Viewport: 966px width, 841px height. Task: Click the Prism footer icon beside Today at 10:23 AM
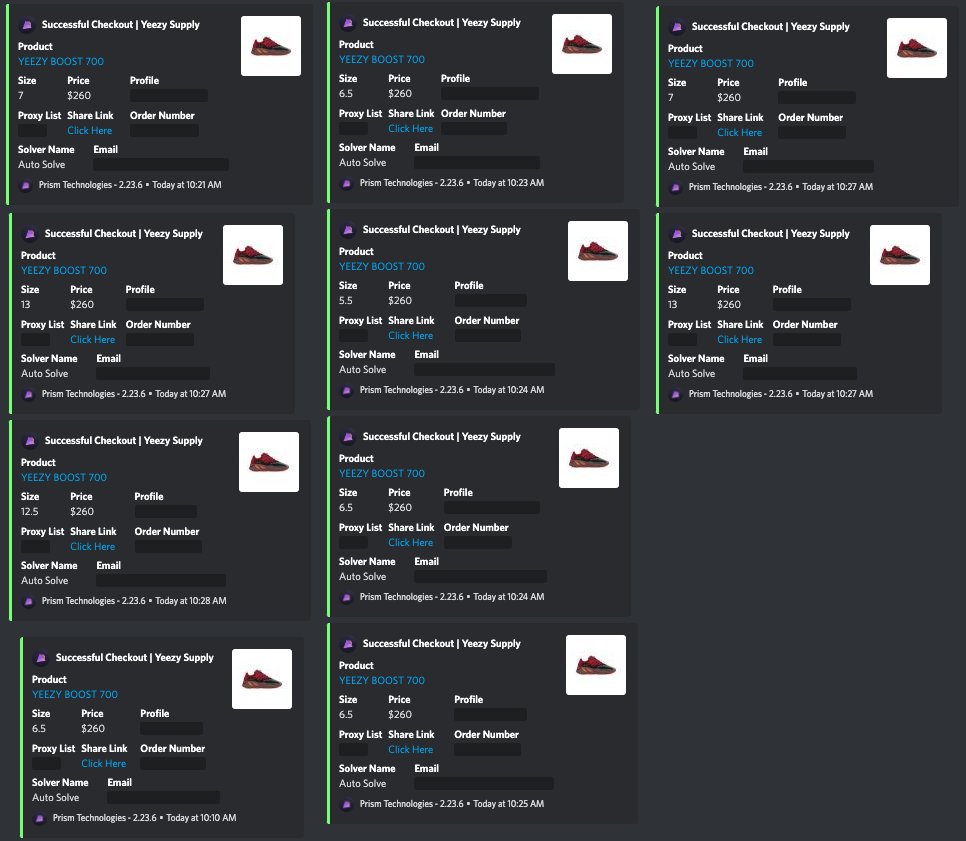(x=347, y=184)
